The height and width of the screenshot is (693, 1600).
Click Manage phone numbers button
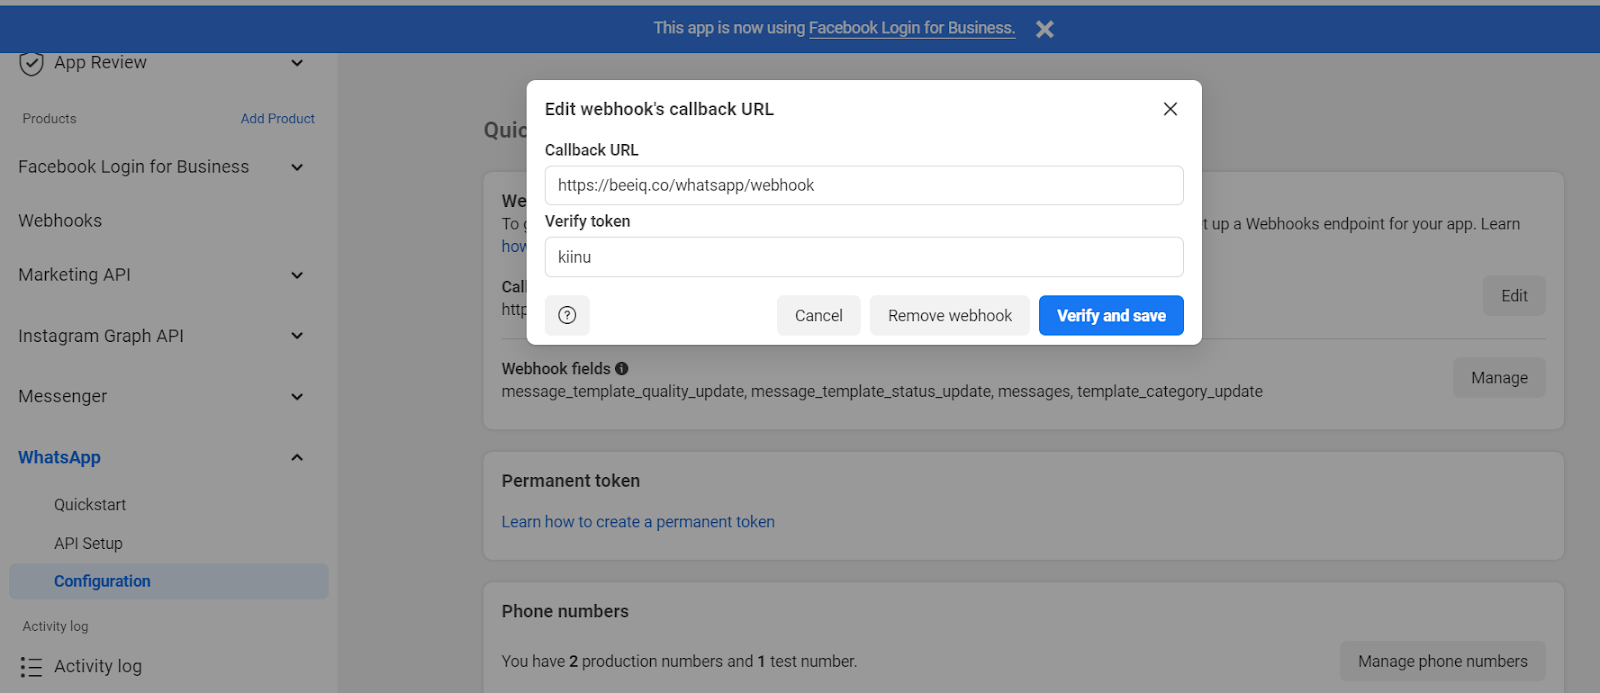(1442, 661)
